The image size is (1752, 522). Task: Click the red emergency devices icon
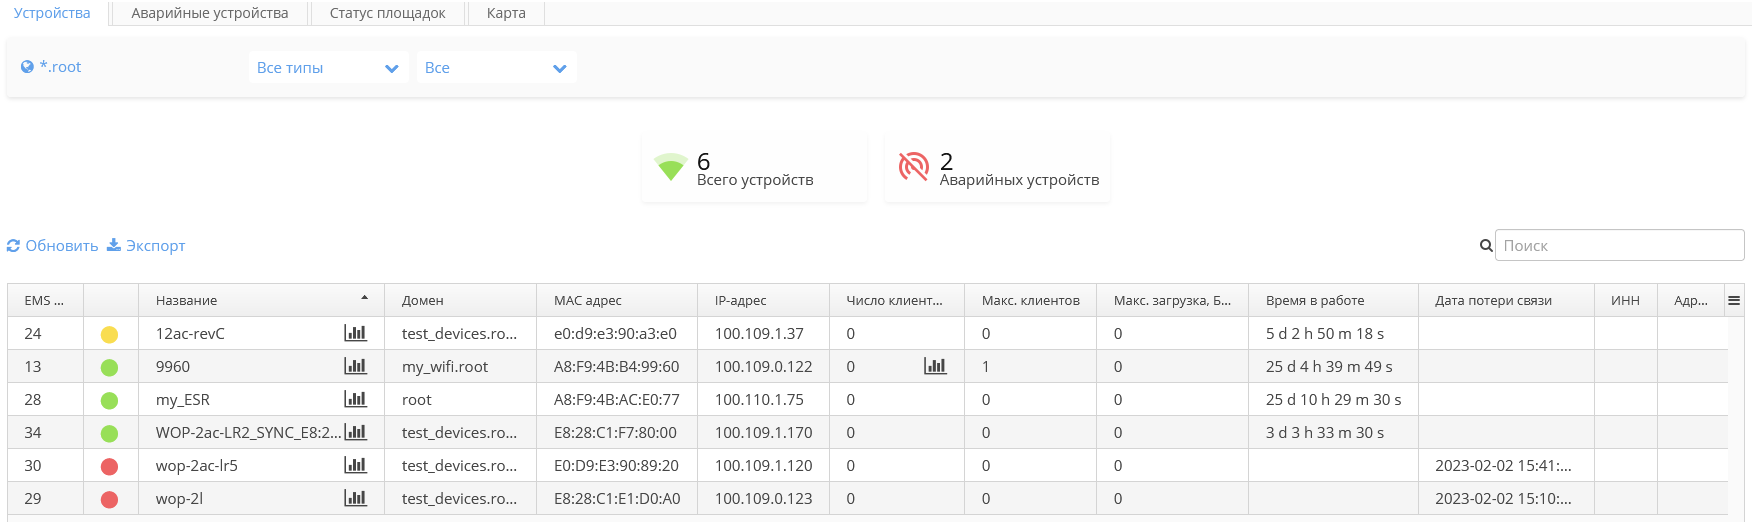pyautogui.click(x=914, y=167)
